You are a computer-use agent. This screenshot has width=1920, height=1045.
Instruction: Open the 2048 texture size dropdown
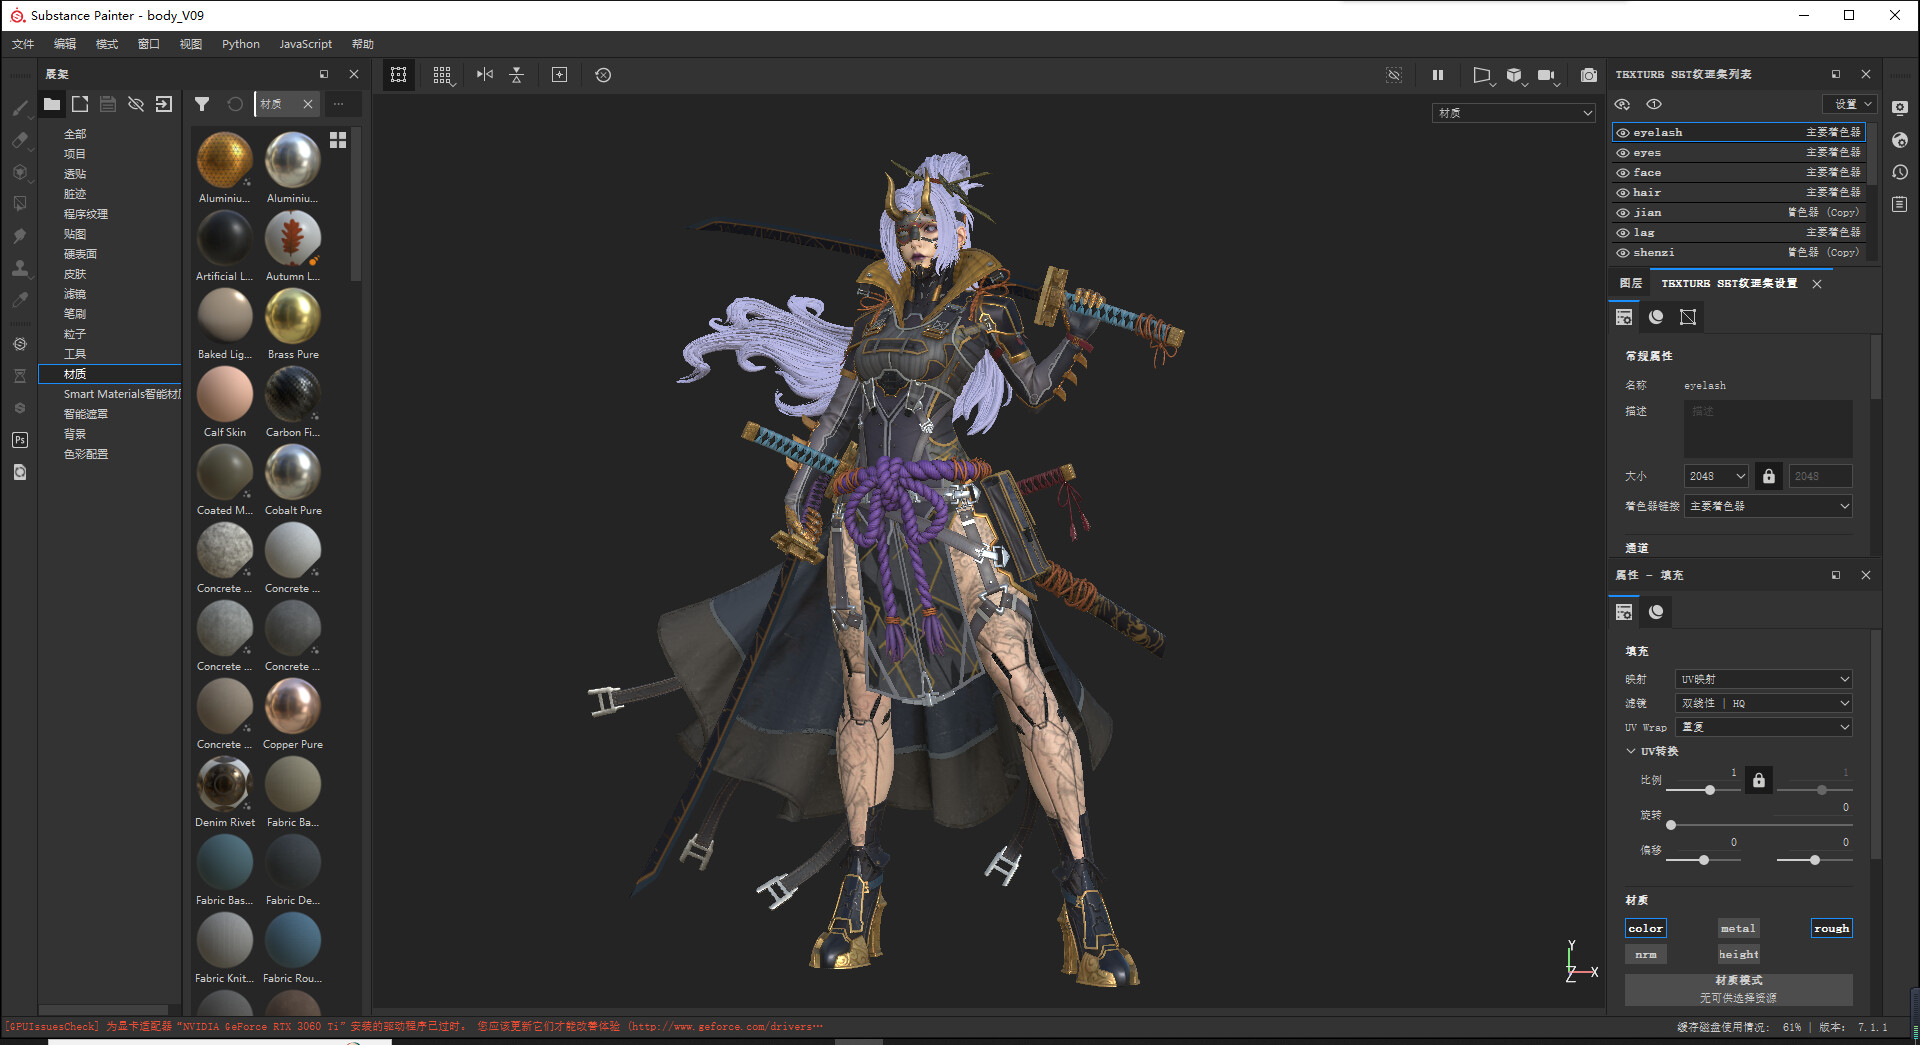click(x=1715, y=476)
